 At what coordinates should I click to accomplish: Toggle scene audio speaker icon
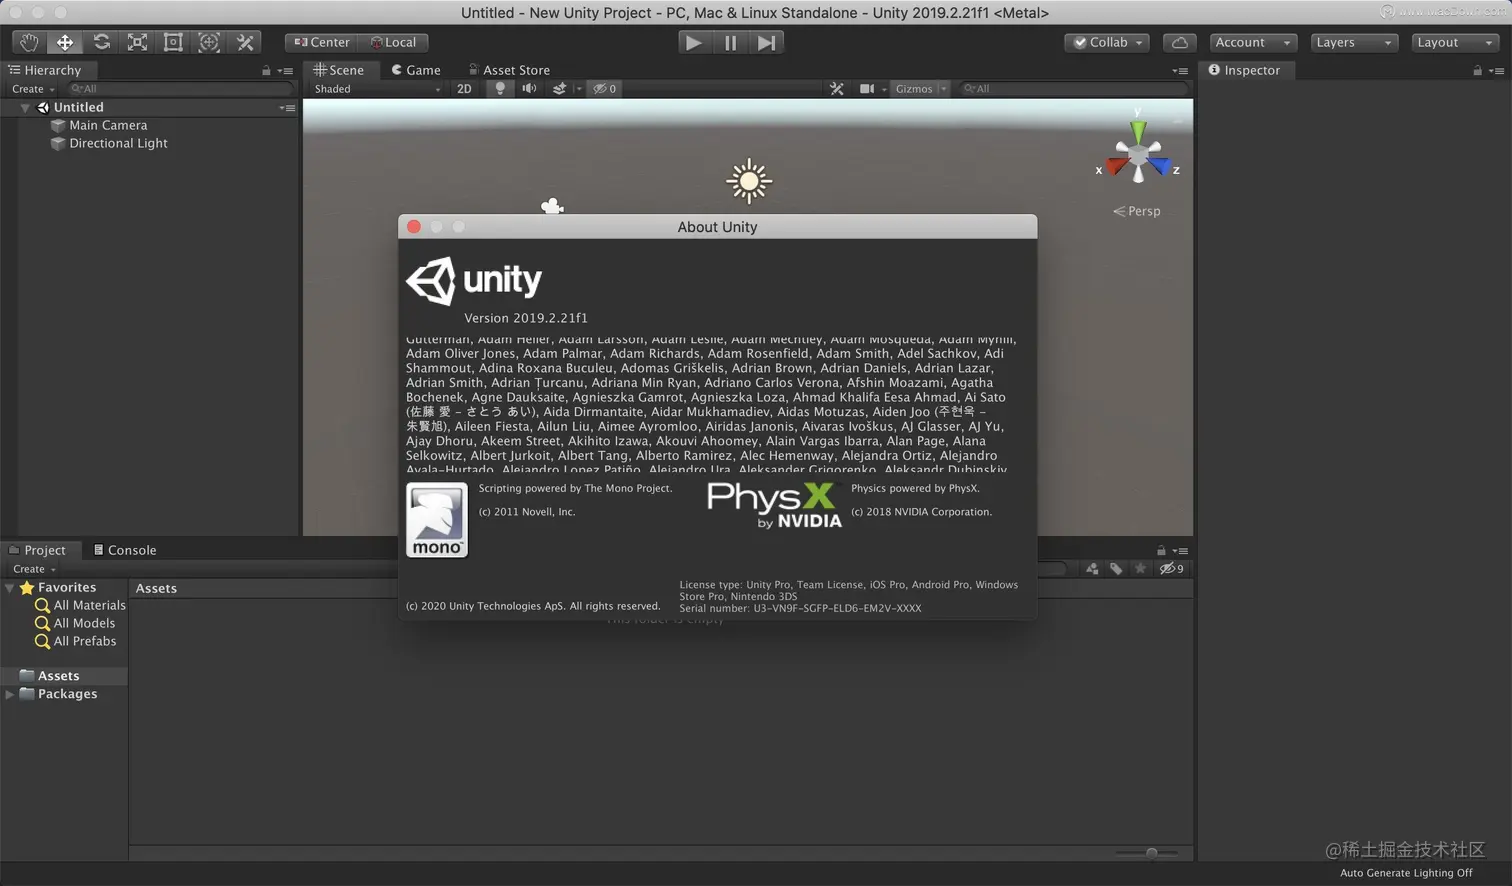[x=529, y=89]
